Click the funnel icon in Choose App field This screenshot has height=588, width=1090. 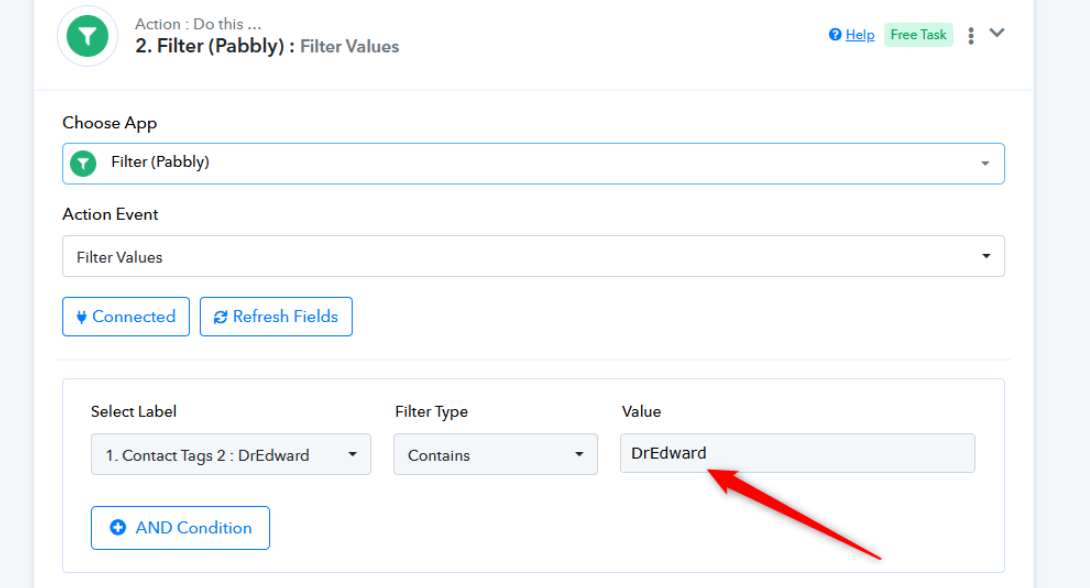83,163
